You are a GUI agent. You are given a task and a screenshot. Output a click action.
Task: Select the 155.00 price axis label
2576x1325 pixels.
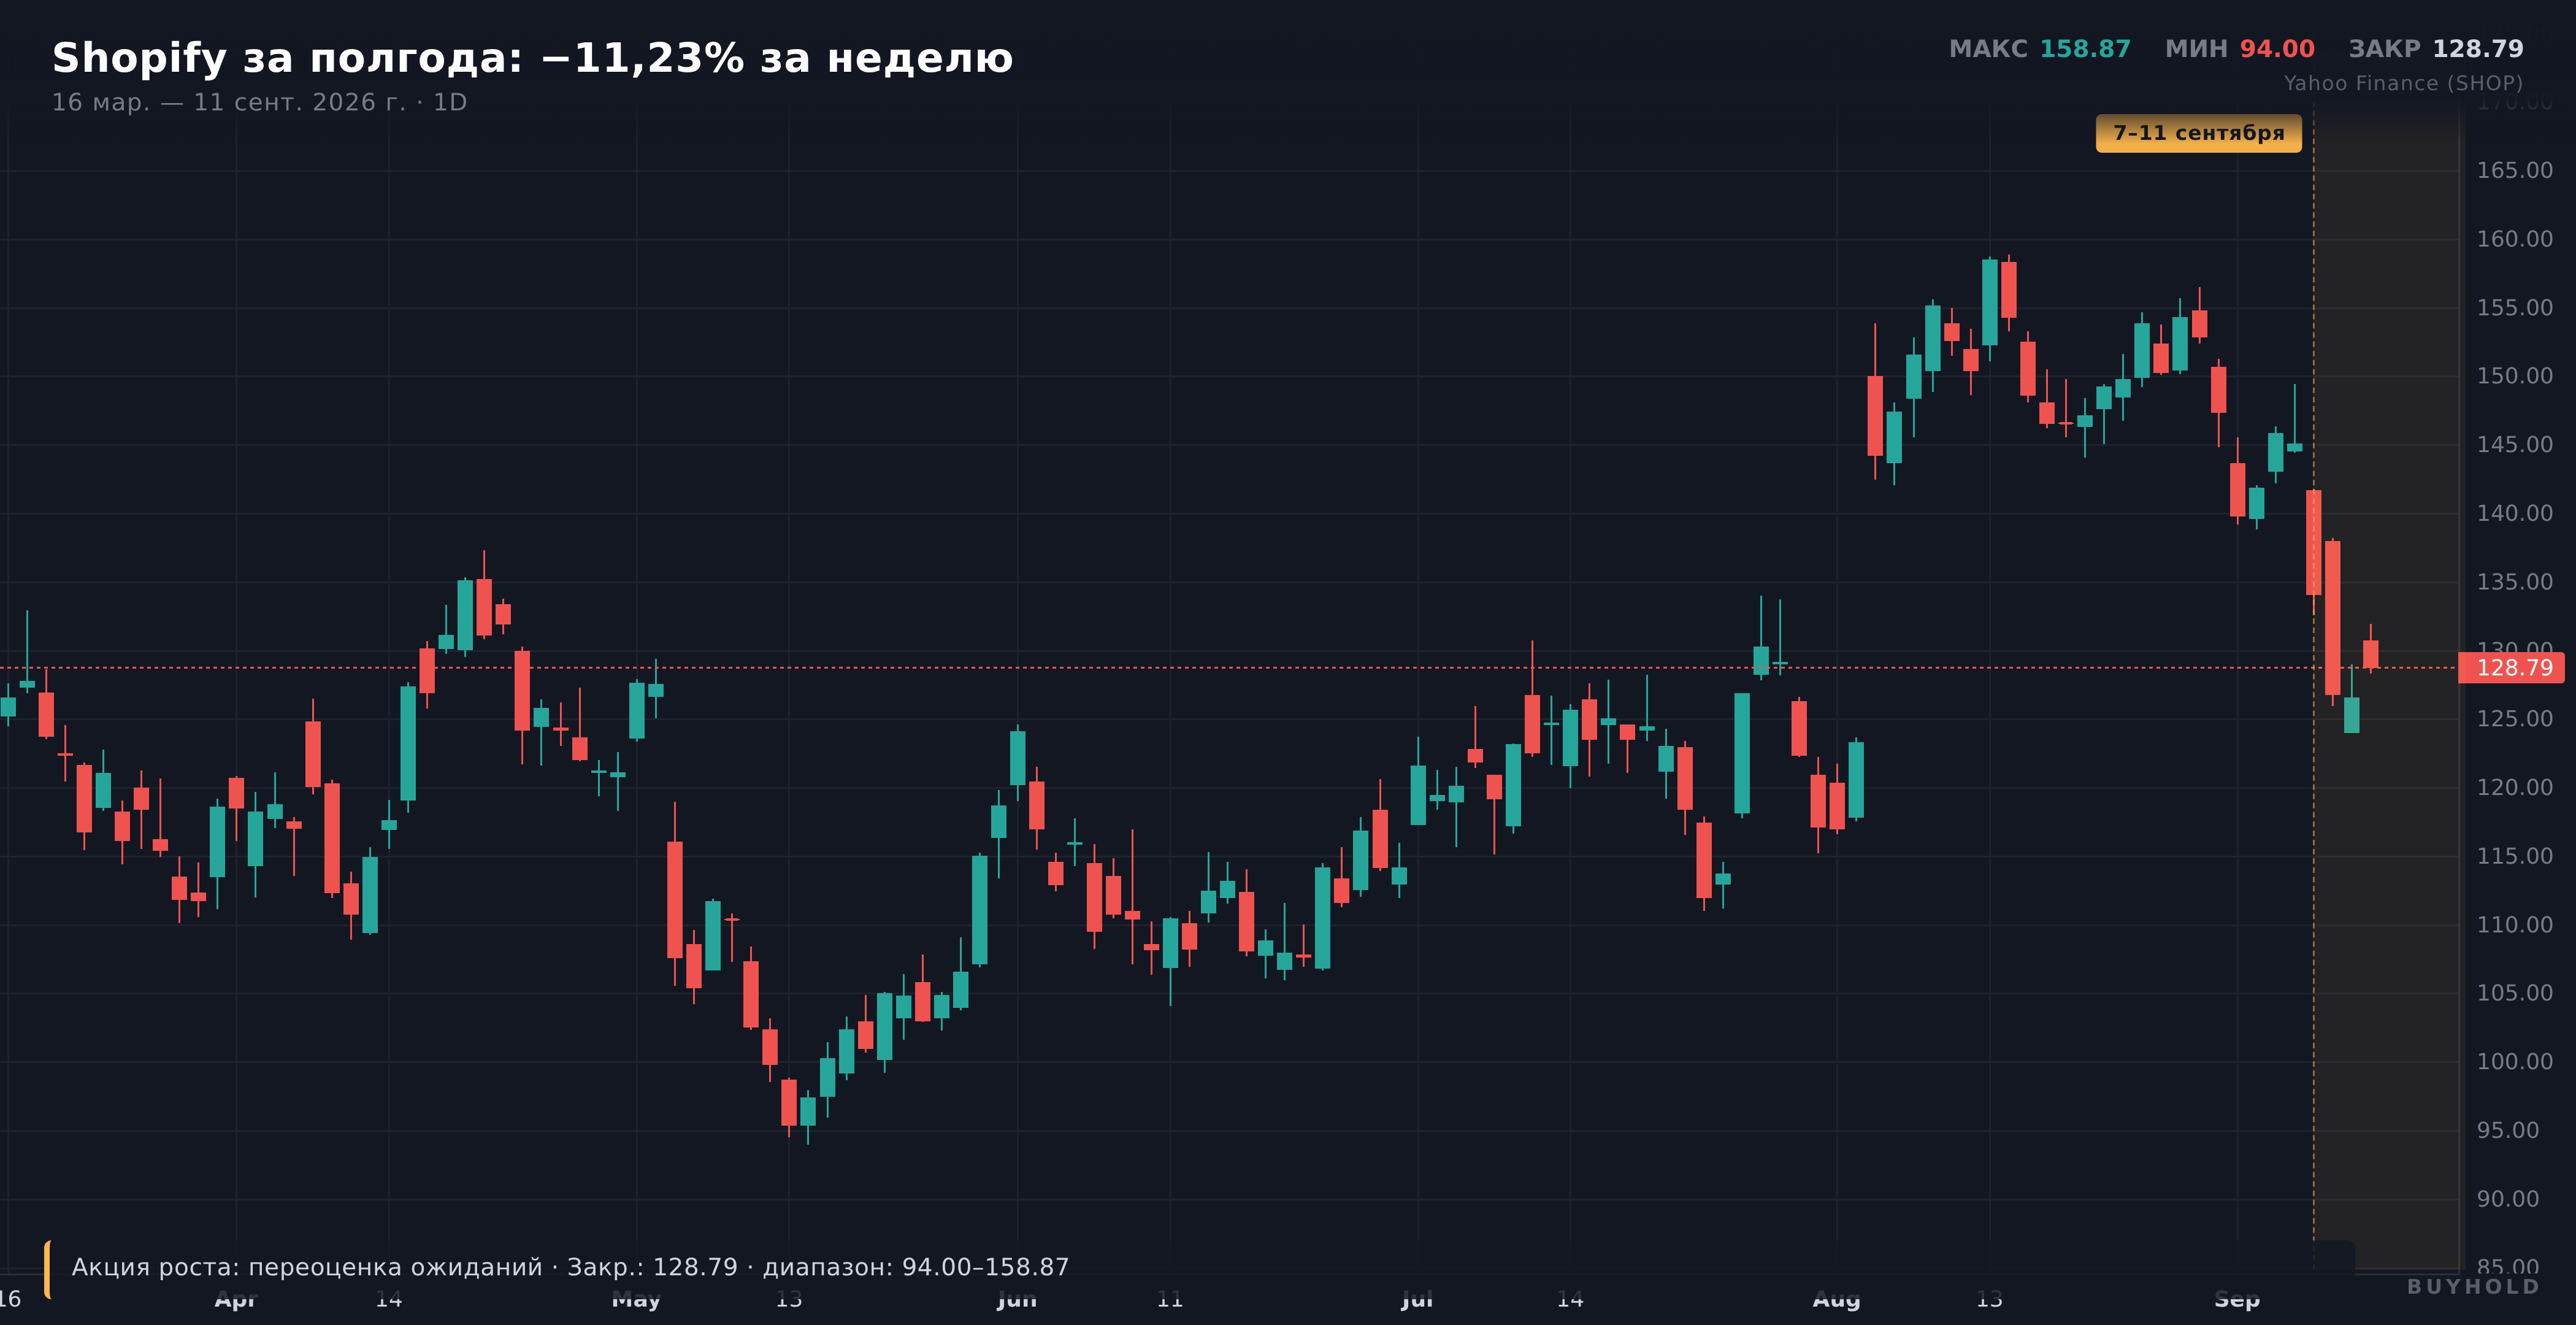(2514, 308)
